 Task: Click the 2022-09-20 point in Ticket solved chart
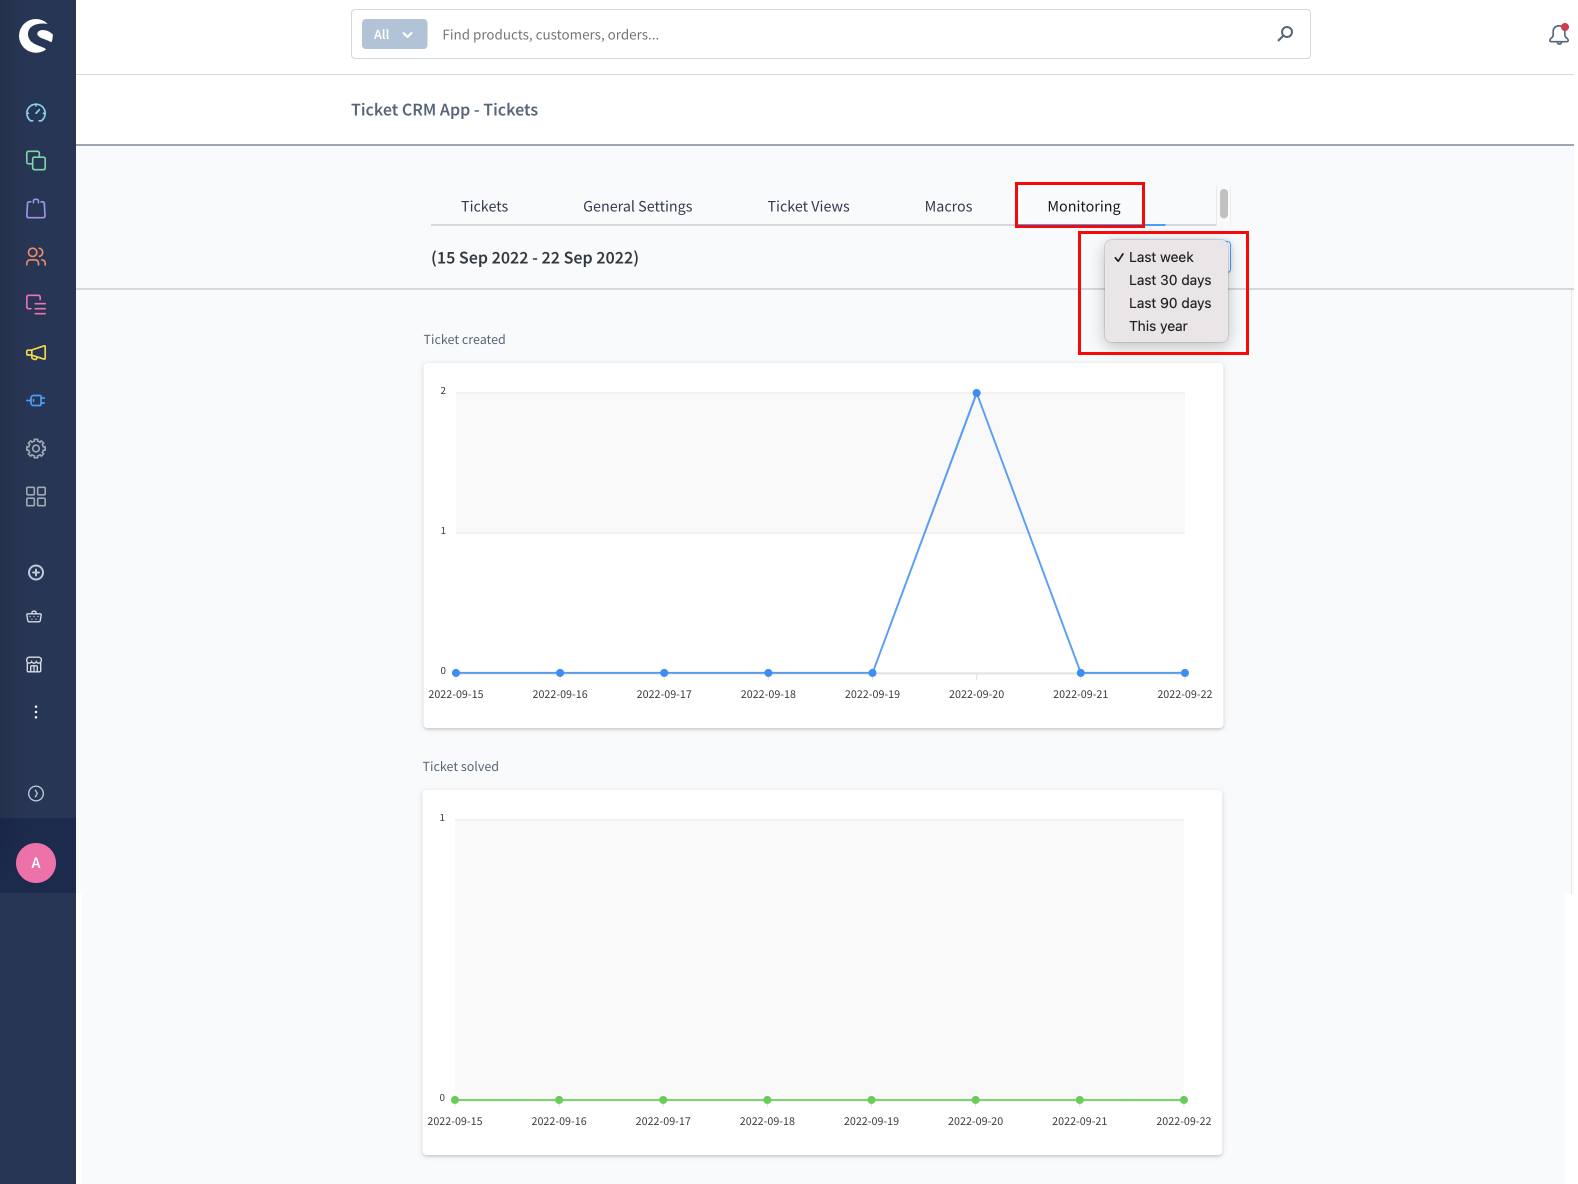976,1100
